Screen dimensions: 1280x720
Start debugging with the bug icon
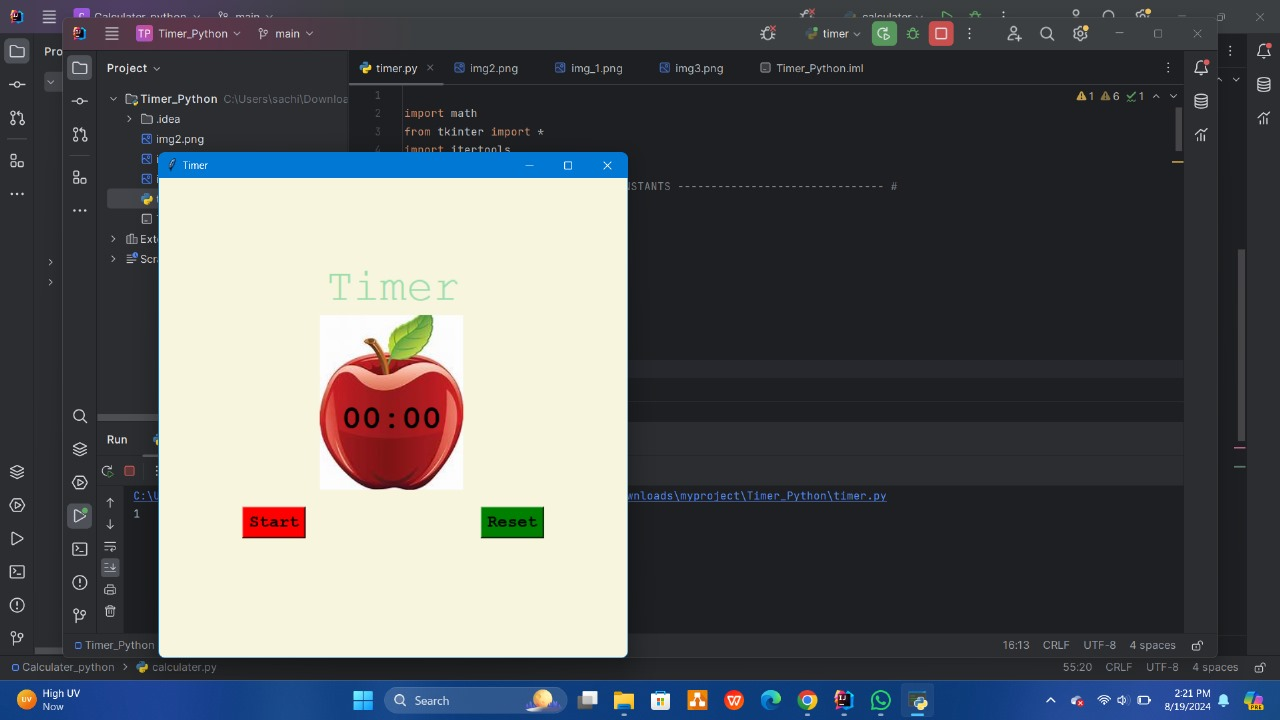tap(912, 34)
